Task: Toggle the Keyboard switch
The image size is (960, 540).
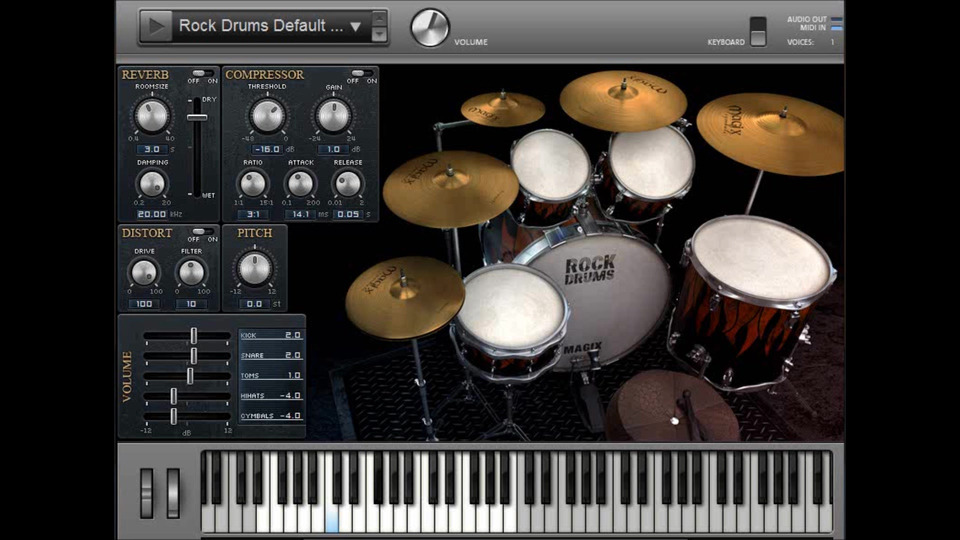Action: pos(758,31)
